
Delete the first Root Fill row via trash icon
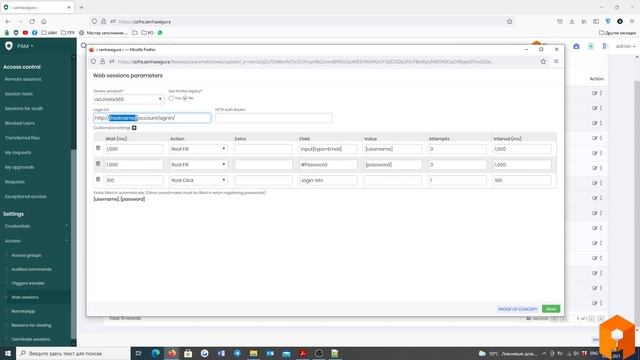[x=98, y=148]
